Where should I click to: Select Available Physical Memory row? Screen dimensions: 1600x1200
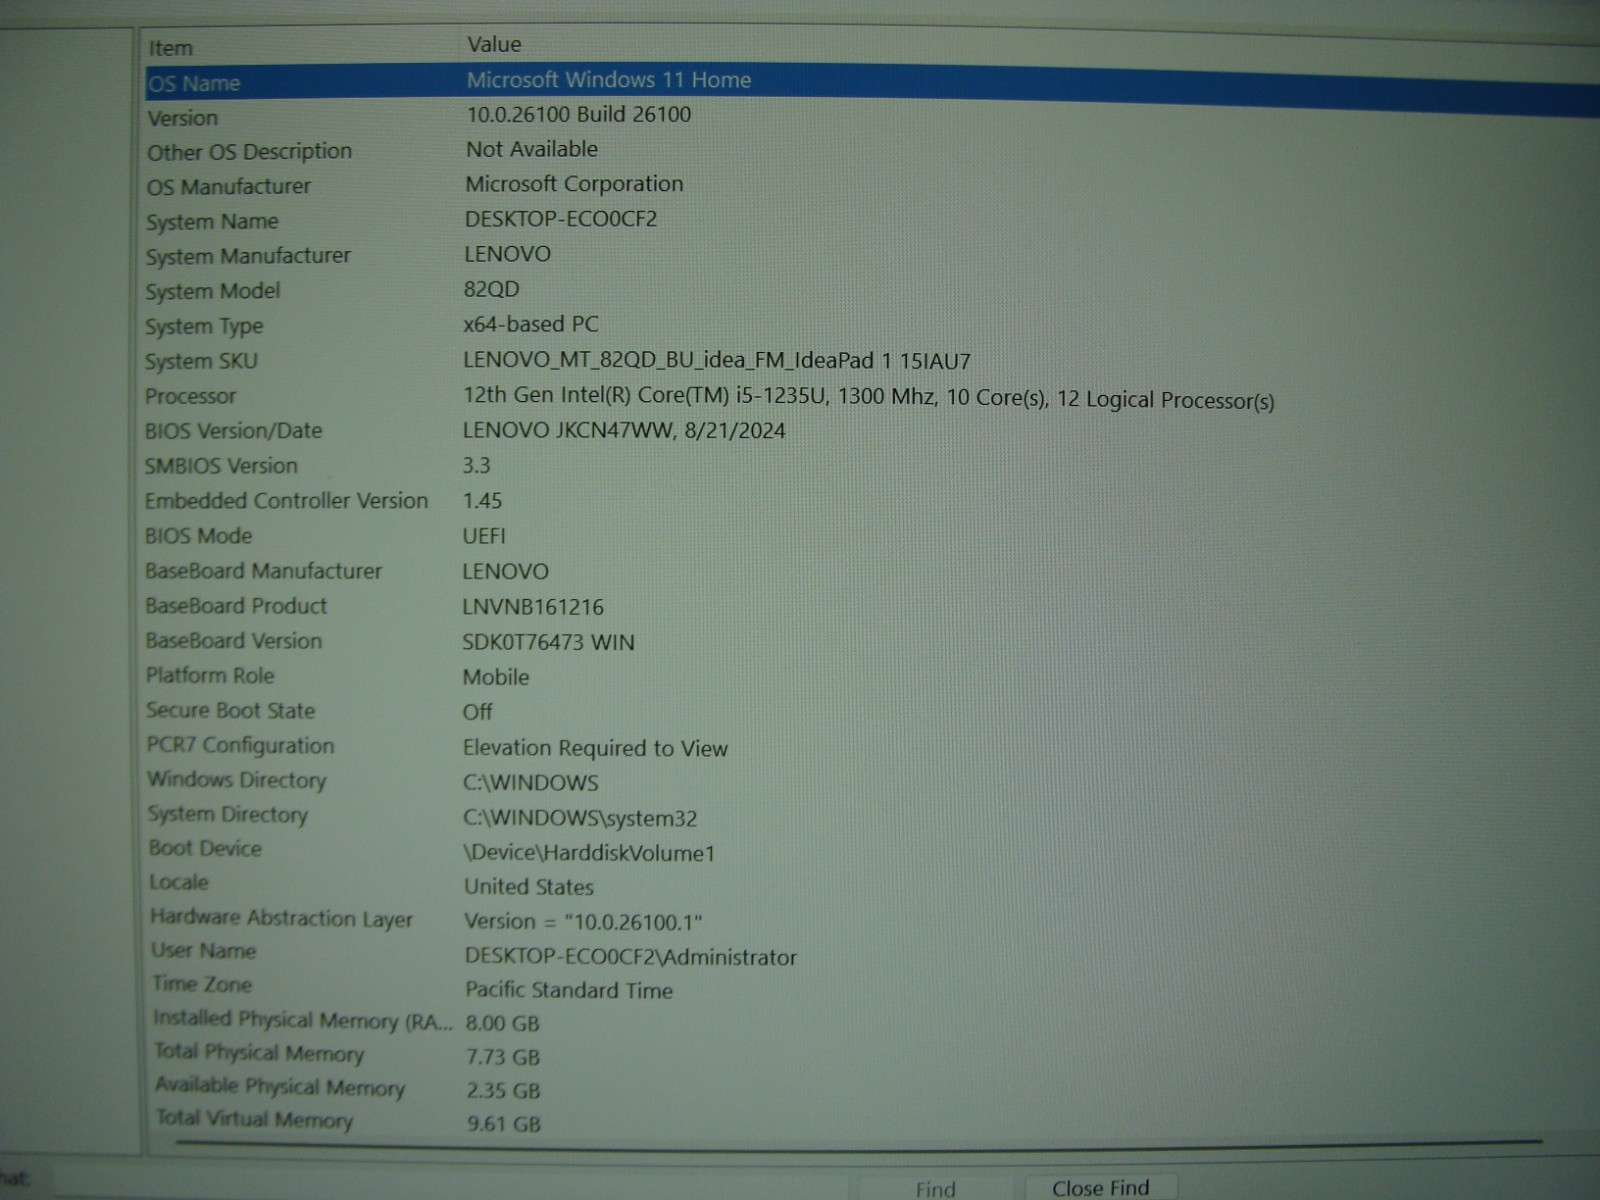pos(280,1087)
